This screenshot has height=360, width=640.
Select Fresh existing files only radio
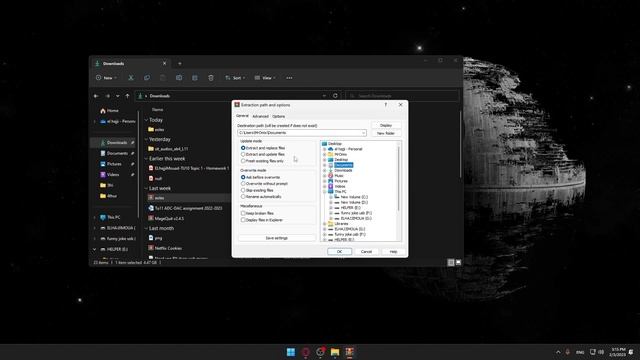243,161
